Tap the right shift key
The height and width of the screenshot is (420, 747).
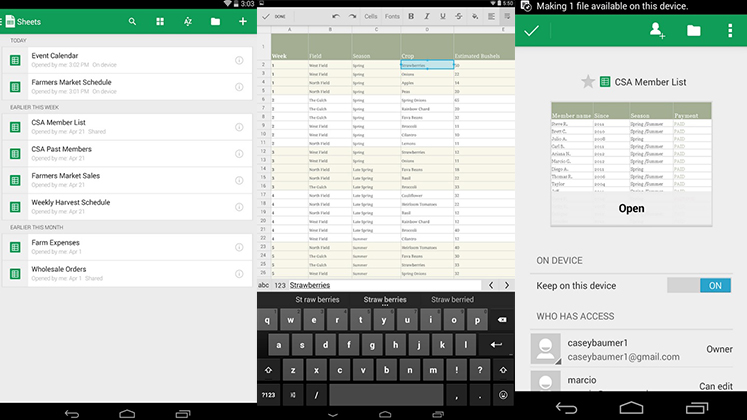[x=503, y=370]
